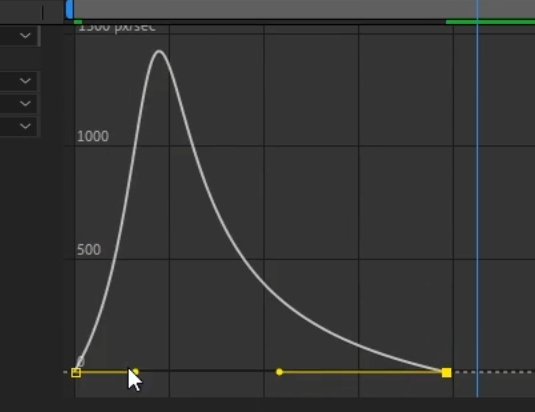This screenshot has height=412, width=535.
Task: Select the hollow yellow start keyframe square
Action: point(76,372)
